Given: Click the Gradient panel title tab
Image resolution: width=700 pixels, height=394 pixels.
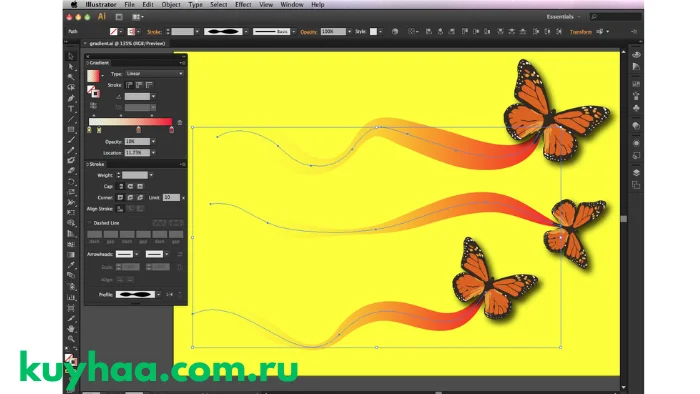Looking at the screenshot, I should 98,63.
